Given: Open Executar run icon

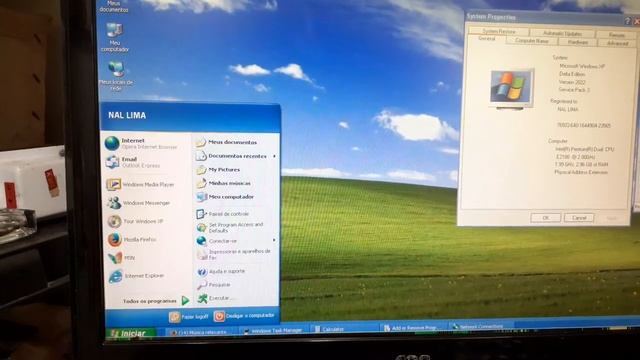Looking at the screenshot, I should 202,298.
